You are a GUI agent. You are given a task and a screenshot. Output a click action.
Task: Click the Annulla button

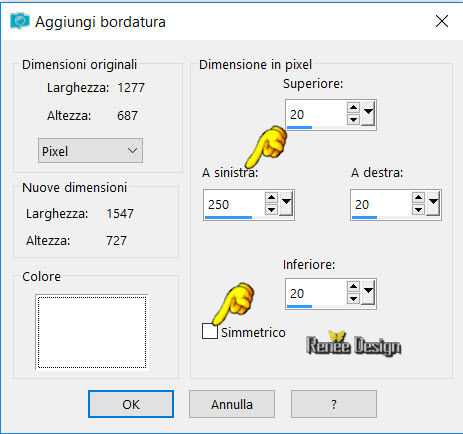(x=232, y=404)
